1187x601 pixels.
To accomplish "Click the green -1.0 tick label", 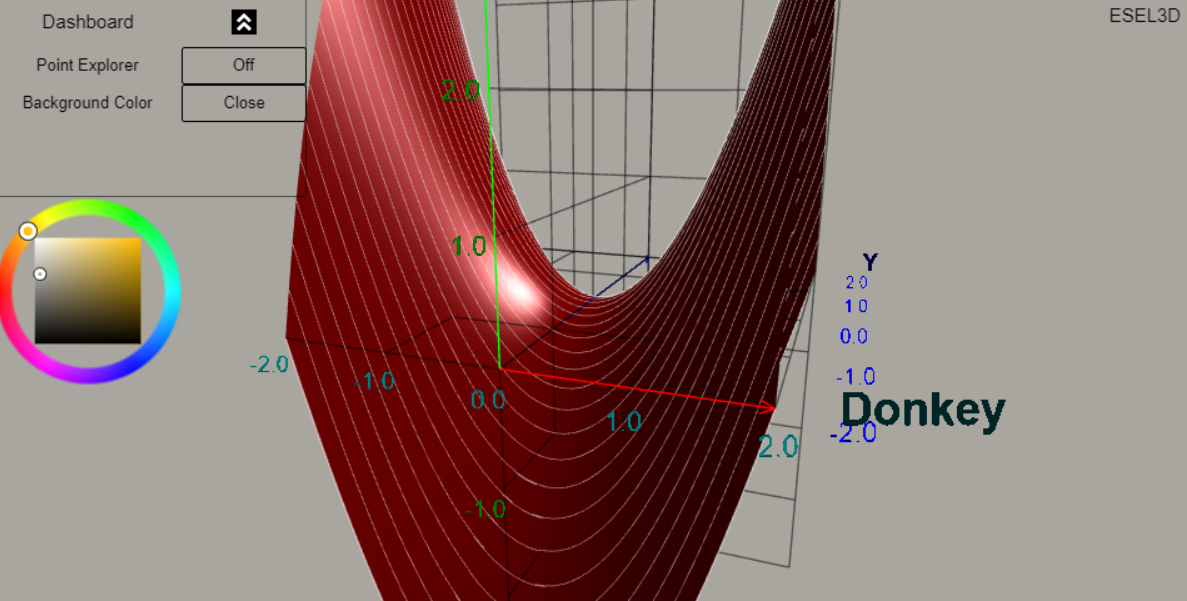I will [485, 509].
